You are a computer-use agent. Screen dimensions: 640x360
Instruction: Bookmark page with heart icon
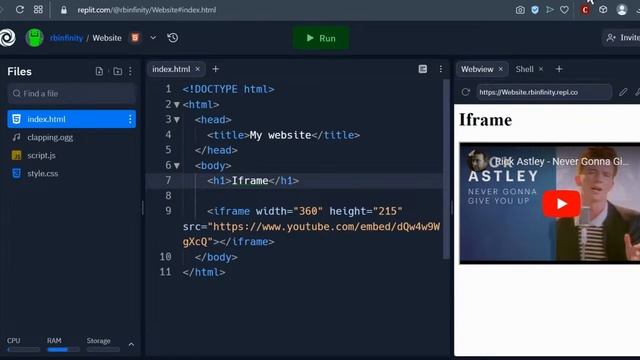pos(564,10)
